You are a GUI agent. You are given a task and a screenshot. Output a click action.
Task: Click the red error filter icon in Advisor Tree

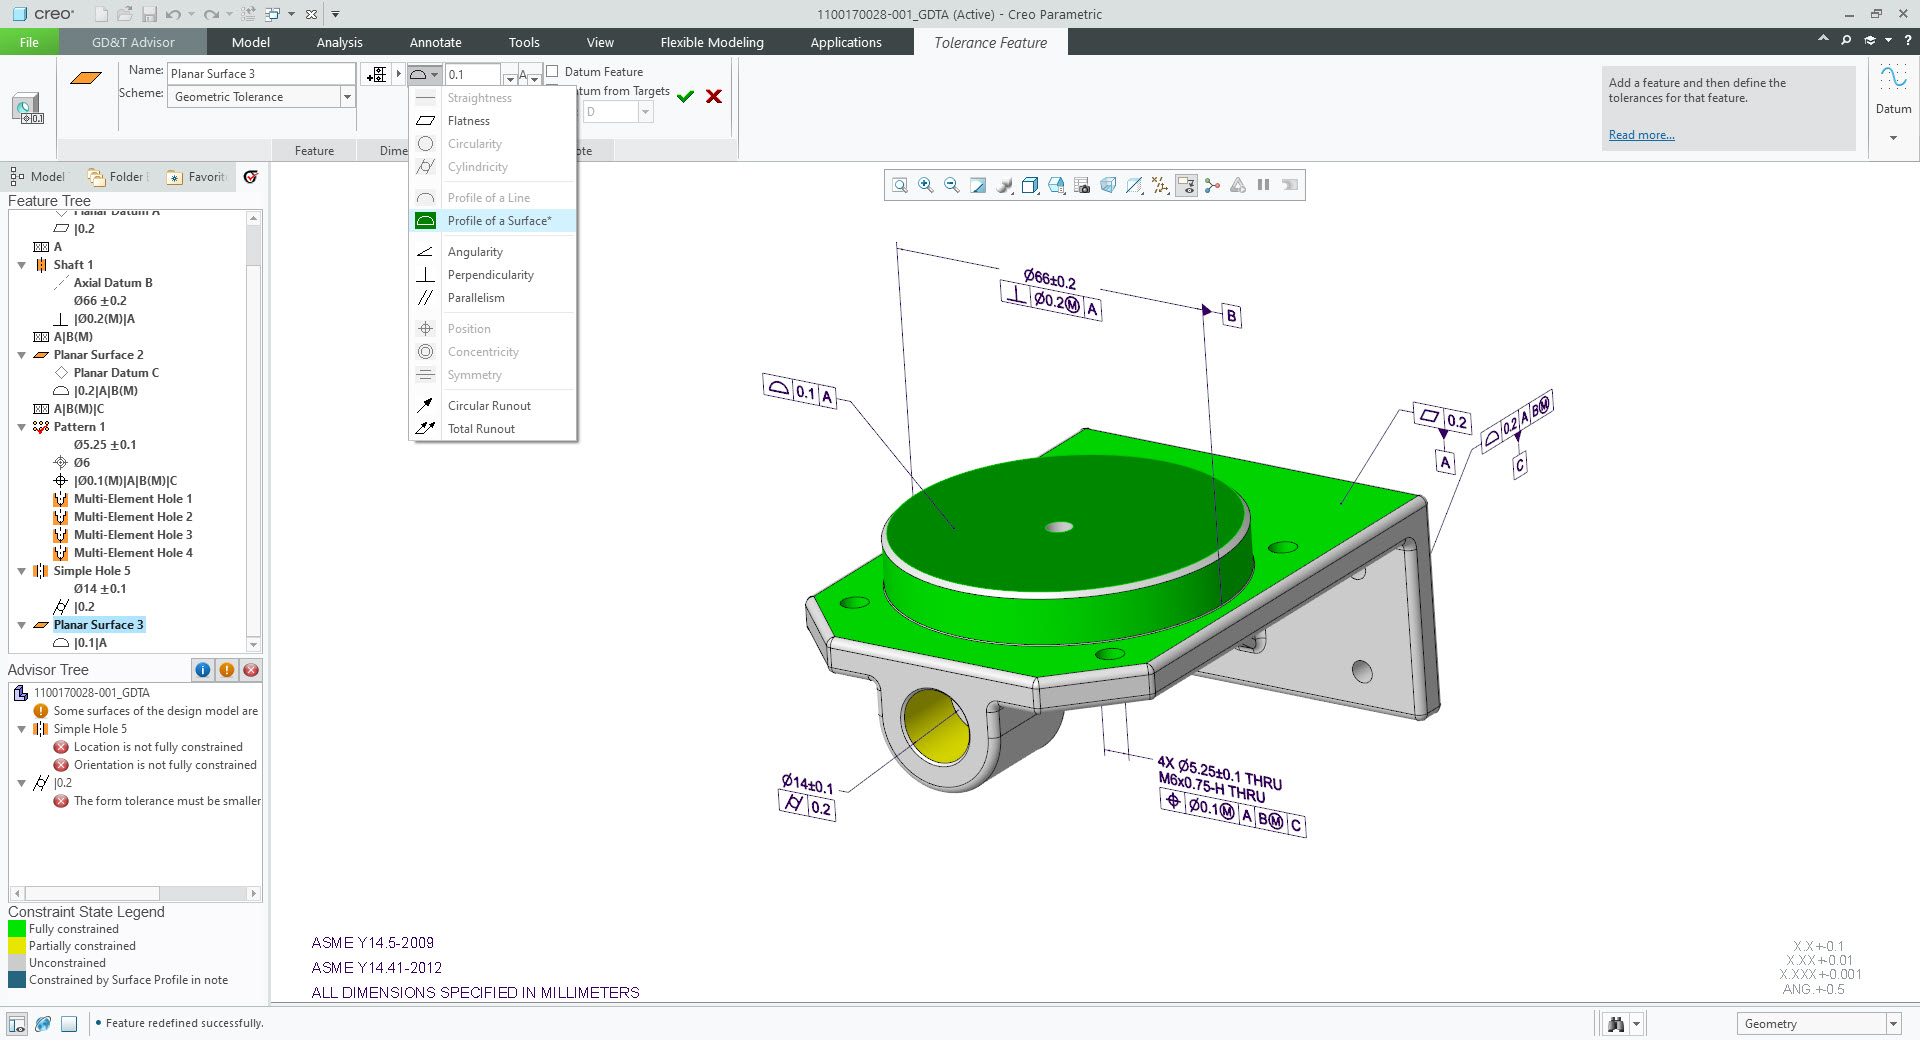point(251,670)
